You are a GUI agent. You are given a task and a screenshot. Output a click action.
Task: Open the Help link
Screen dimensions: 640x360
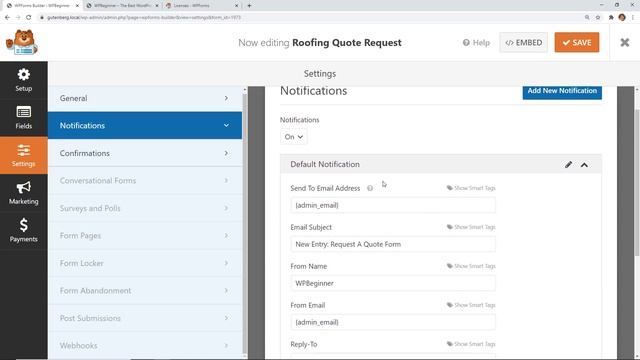tap(476, 42)
